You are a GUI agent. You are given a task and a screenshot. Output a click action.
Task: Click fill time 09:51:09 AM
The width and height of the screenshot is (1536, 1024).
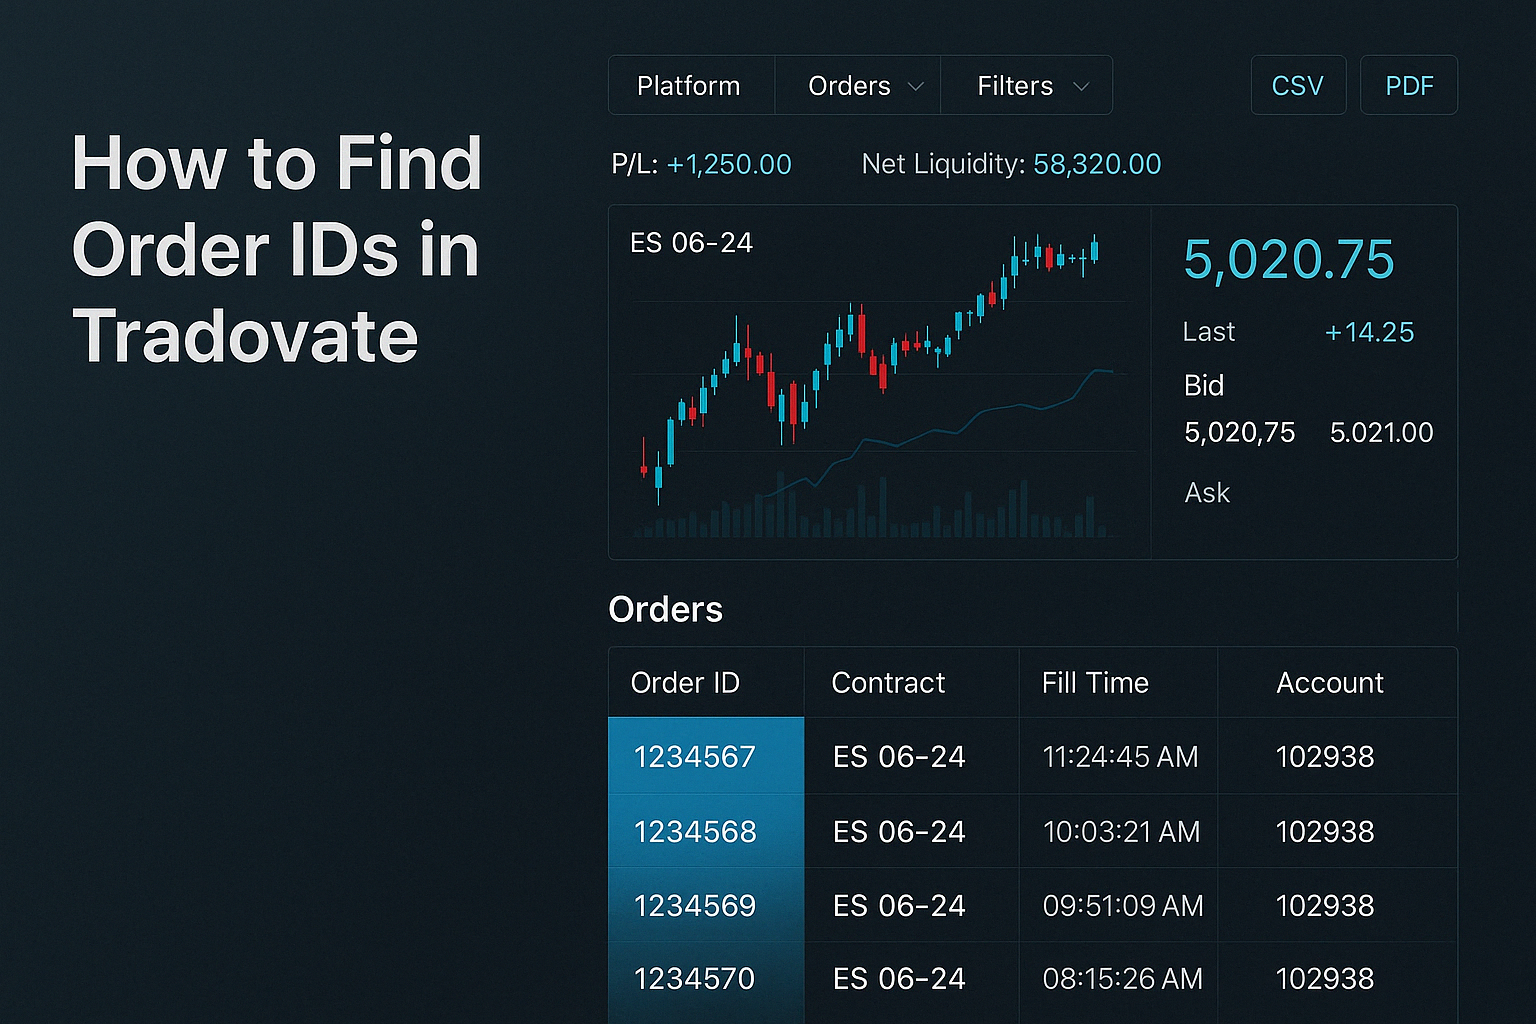pyautogui.click(x=1123, y=906)
